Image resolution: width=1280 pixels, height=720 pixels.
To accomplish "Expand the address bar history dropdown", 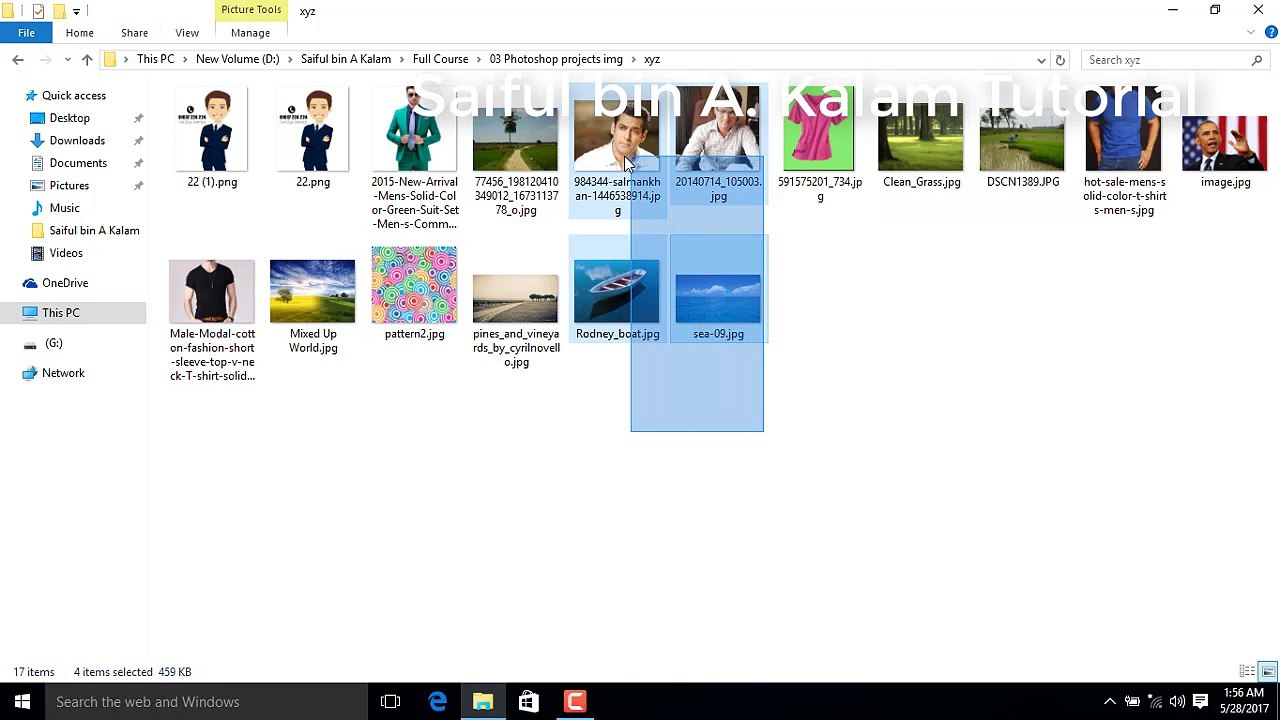I will (x=1041, y=60).
